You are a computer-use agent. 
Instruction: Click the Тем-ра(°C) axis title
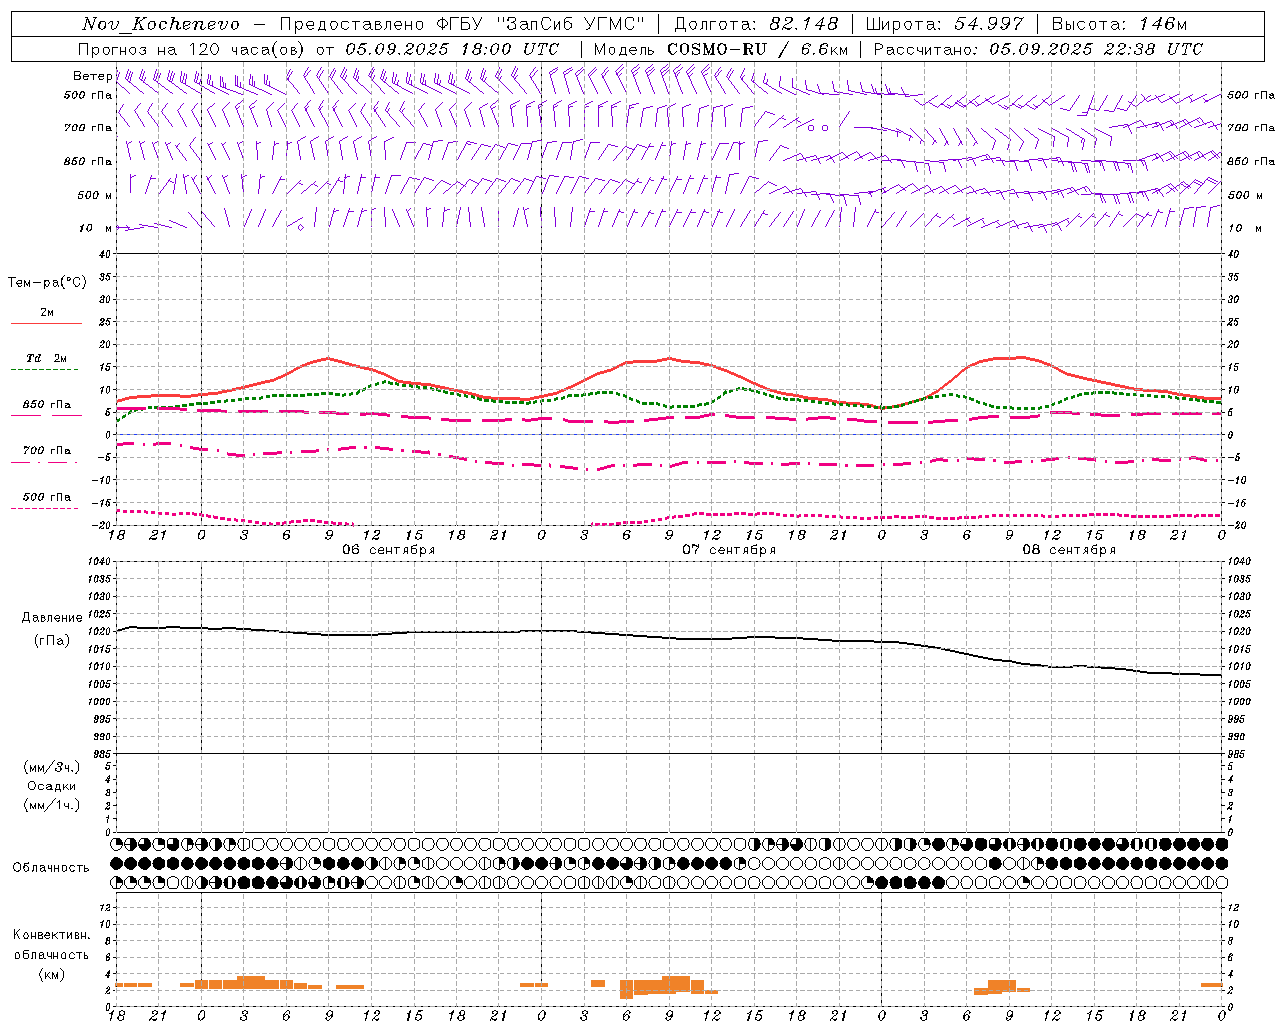(x=47, y=283)
